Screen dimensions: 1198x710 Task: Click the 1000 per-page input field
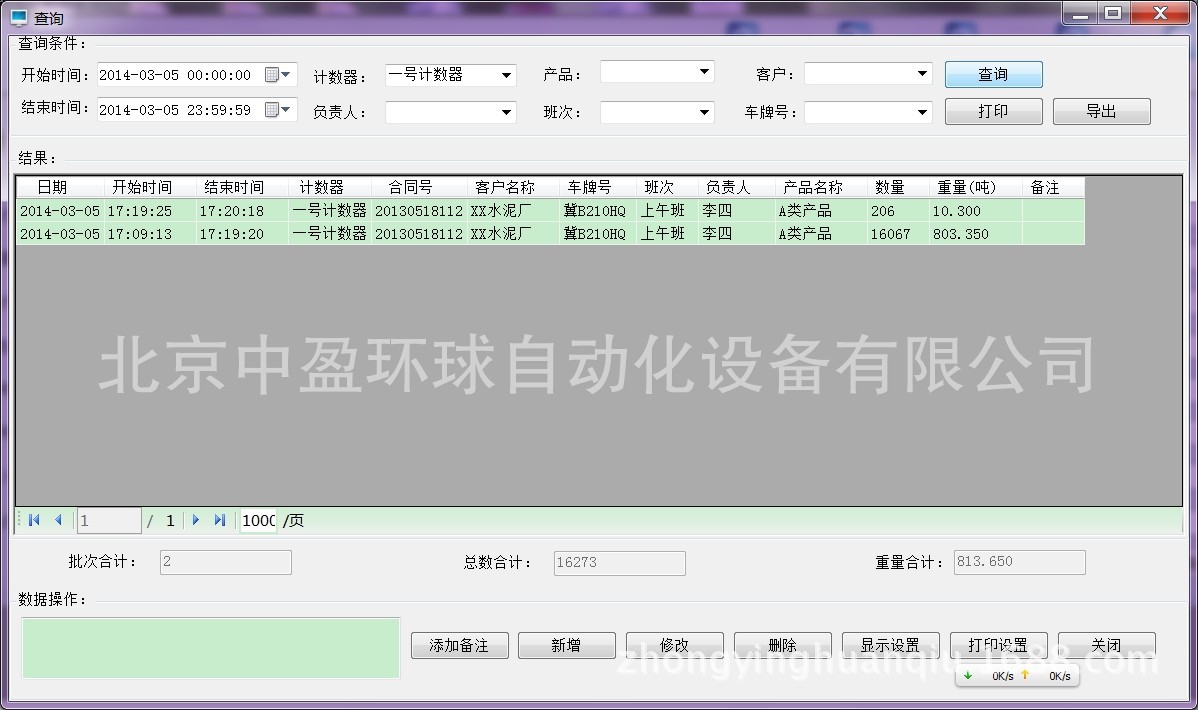coord(258,520)
